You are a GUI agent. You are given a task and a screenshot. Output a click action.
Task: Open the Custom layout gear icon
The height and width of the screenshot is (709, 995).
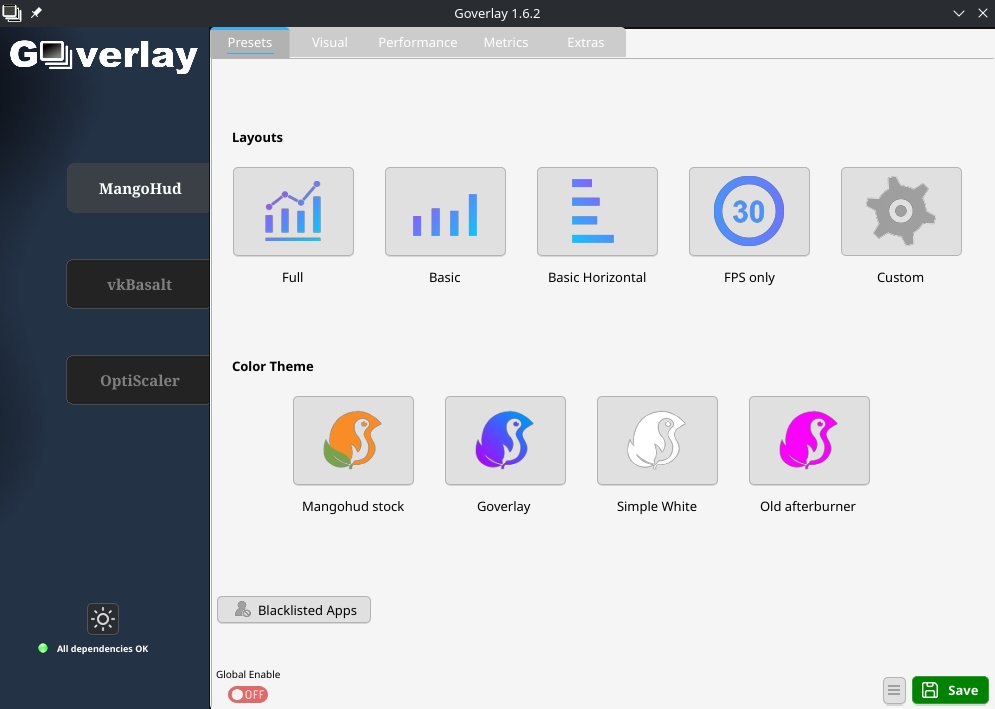click(x=901, y=211)
